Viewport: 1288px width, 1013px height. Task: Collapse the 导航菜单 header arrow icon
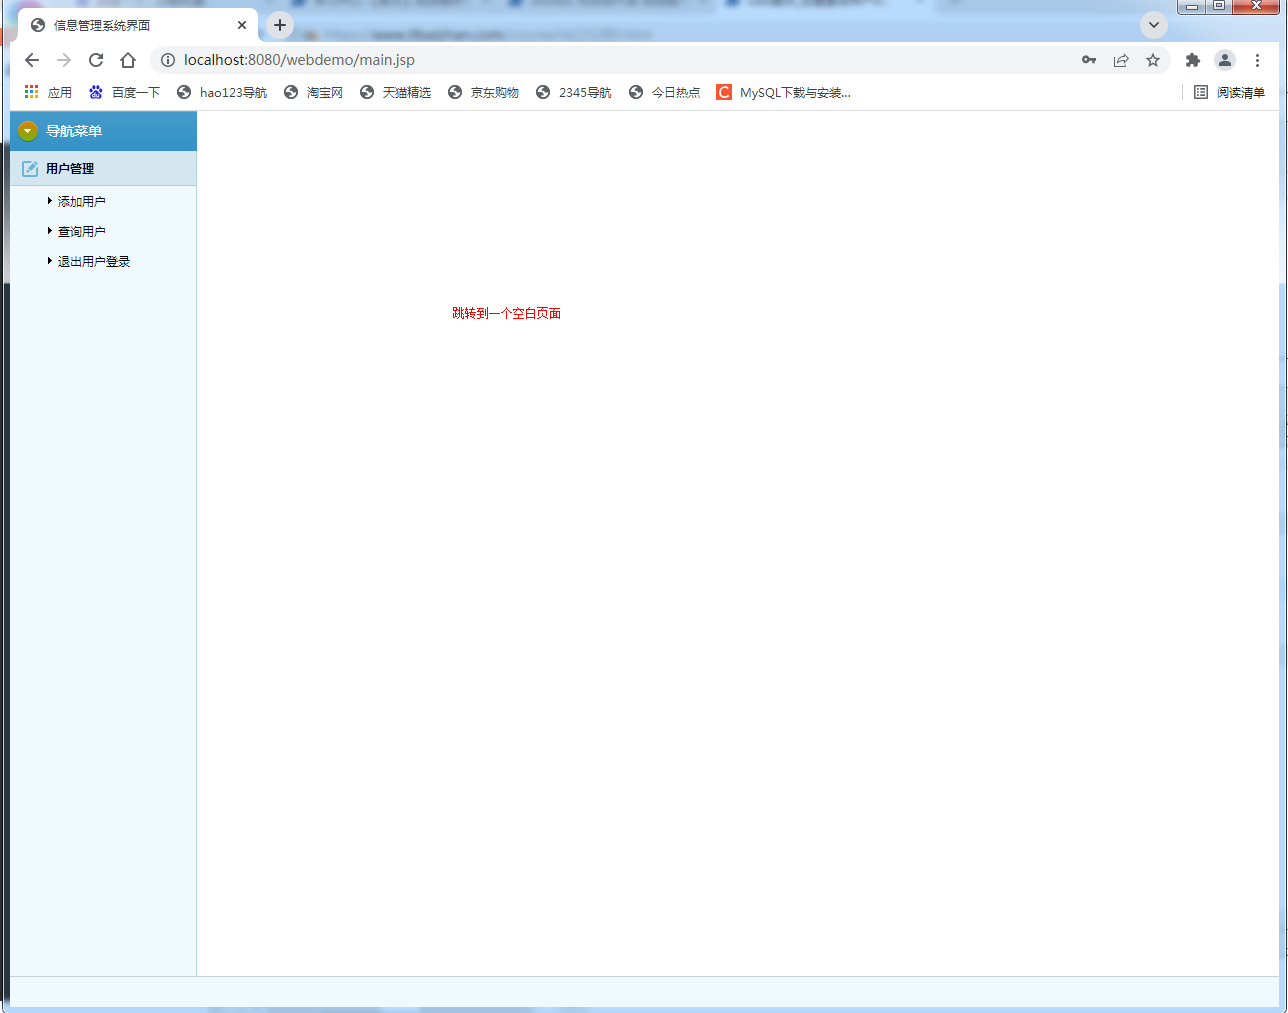coord(28,131)
